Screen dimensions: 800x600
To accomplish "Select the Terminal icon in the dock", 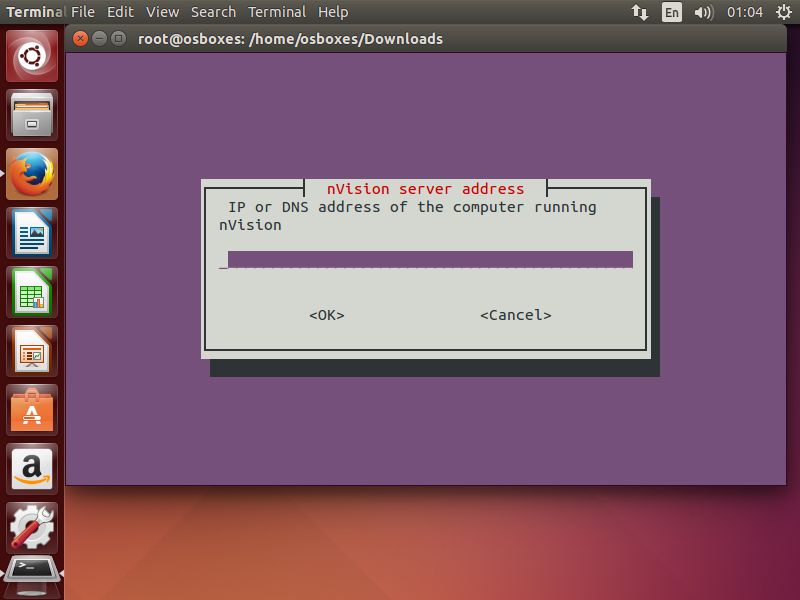I will tap(32, 577).
